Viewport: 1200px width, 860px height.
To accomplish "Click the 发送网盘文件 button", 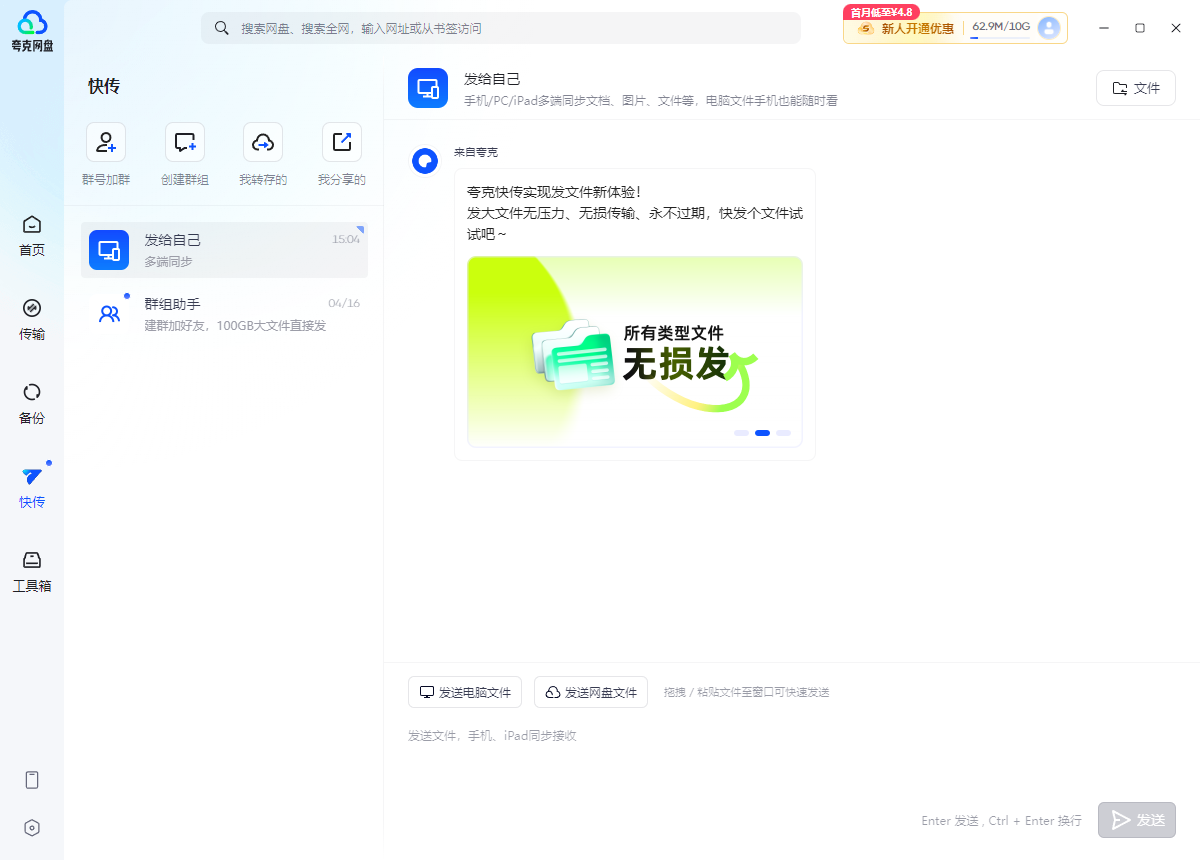I will click(x=590, y=691).
